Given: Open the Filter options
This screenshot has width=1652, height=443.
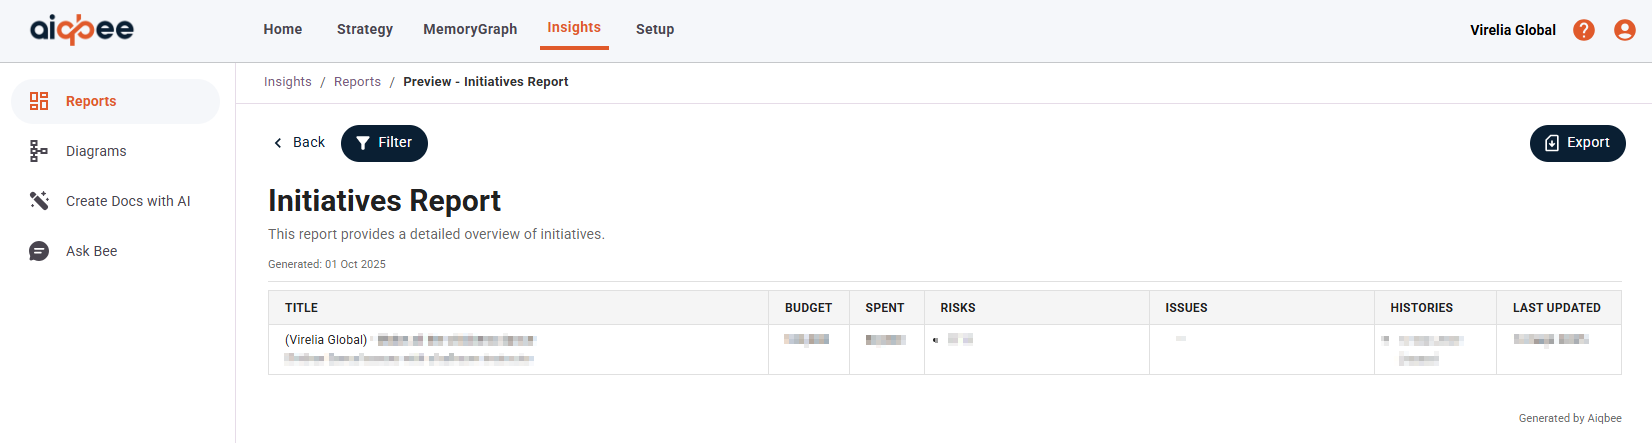Looking at the screenshot, I should click(384, 143).
